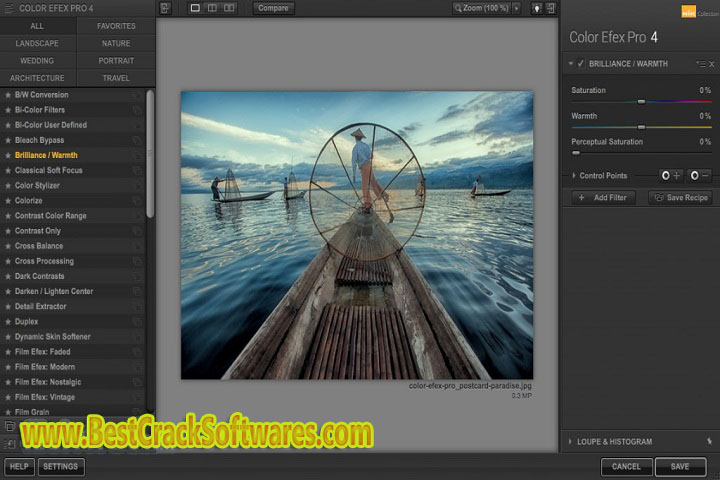The width and height of the screenshot is (720, 480).
Task: Select the TRAVEL category tab
Action: point(116,78)
